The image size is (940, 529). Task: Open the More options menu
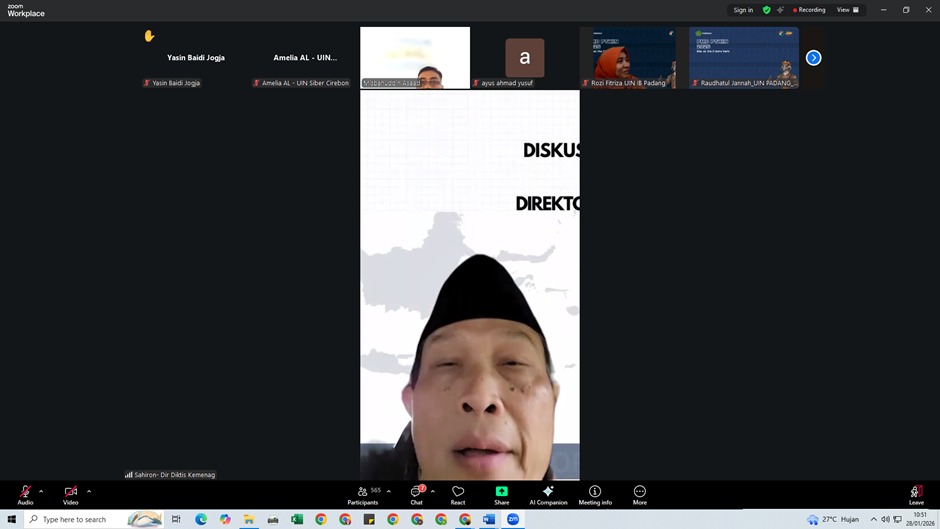point(640,495)
